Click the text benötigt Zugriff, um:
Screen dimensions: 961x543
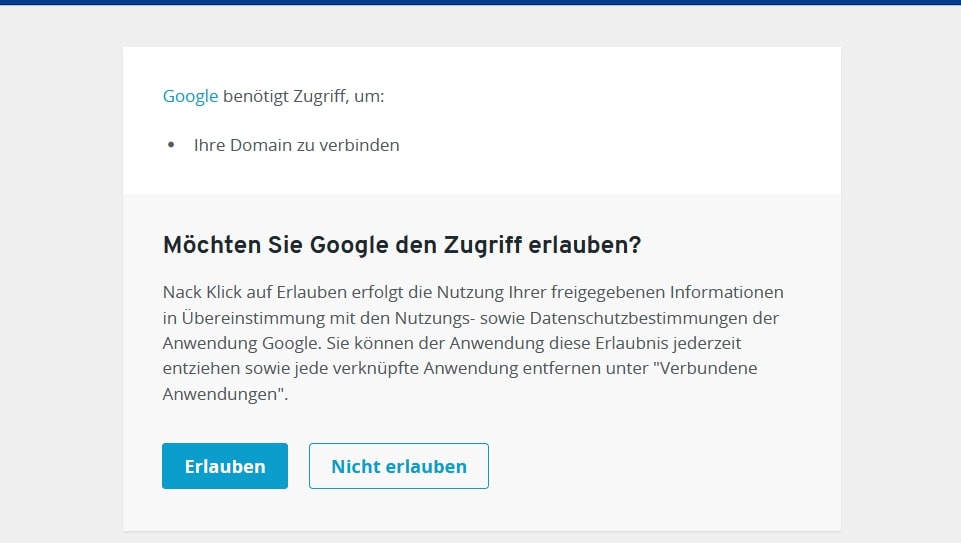click(303, 96)
